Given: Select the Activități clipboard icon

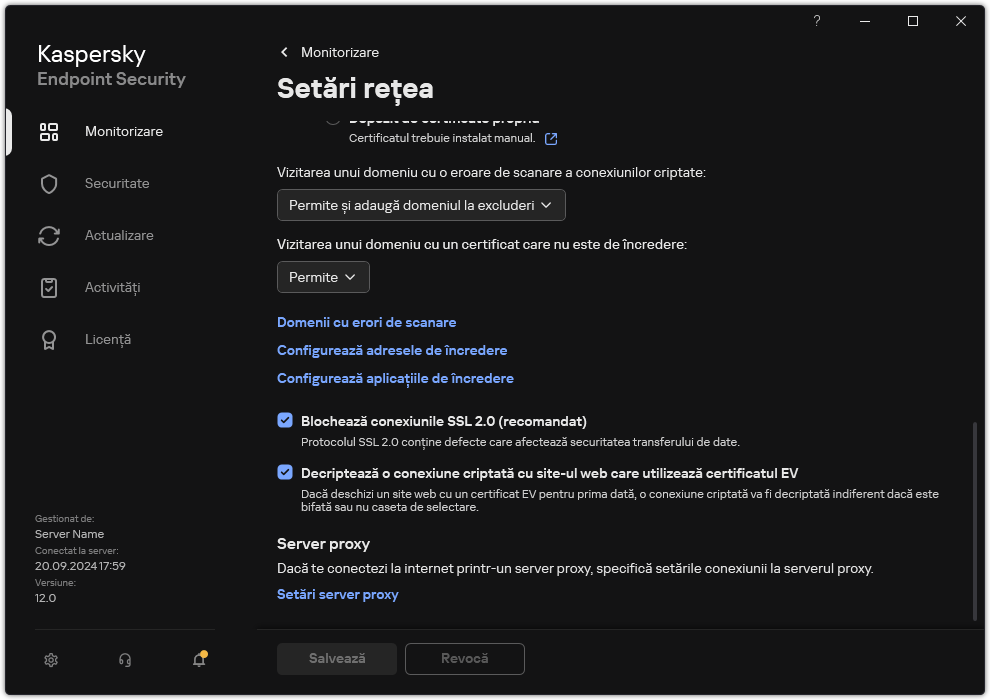Looking at the screenshot, I should tap(49, 287).
